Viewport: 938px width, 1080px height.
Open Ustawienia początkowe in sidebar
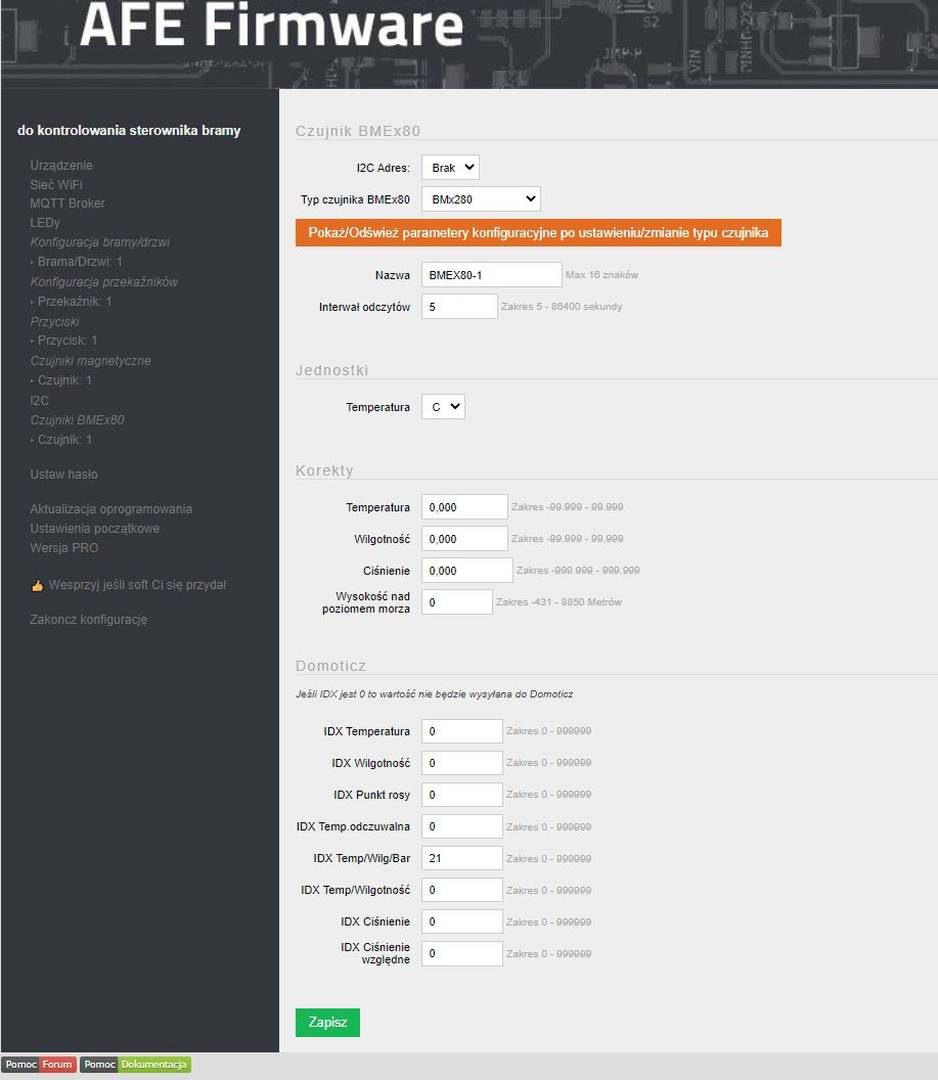click(95, 528)
